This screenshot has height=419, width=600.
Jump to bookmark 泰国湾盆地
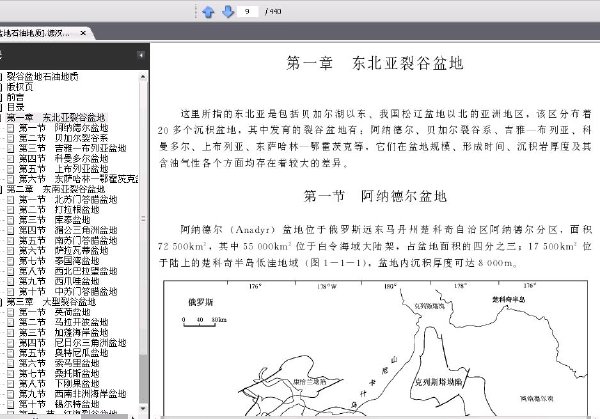point(59,261)
